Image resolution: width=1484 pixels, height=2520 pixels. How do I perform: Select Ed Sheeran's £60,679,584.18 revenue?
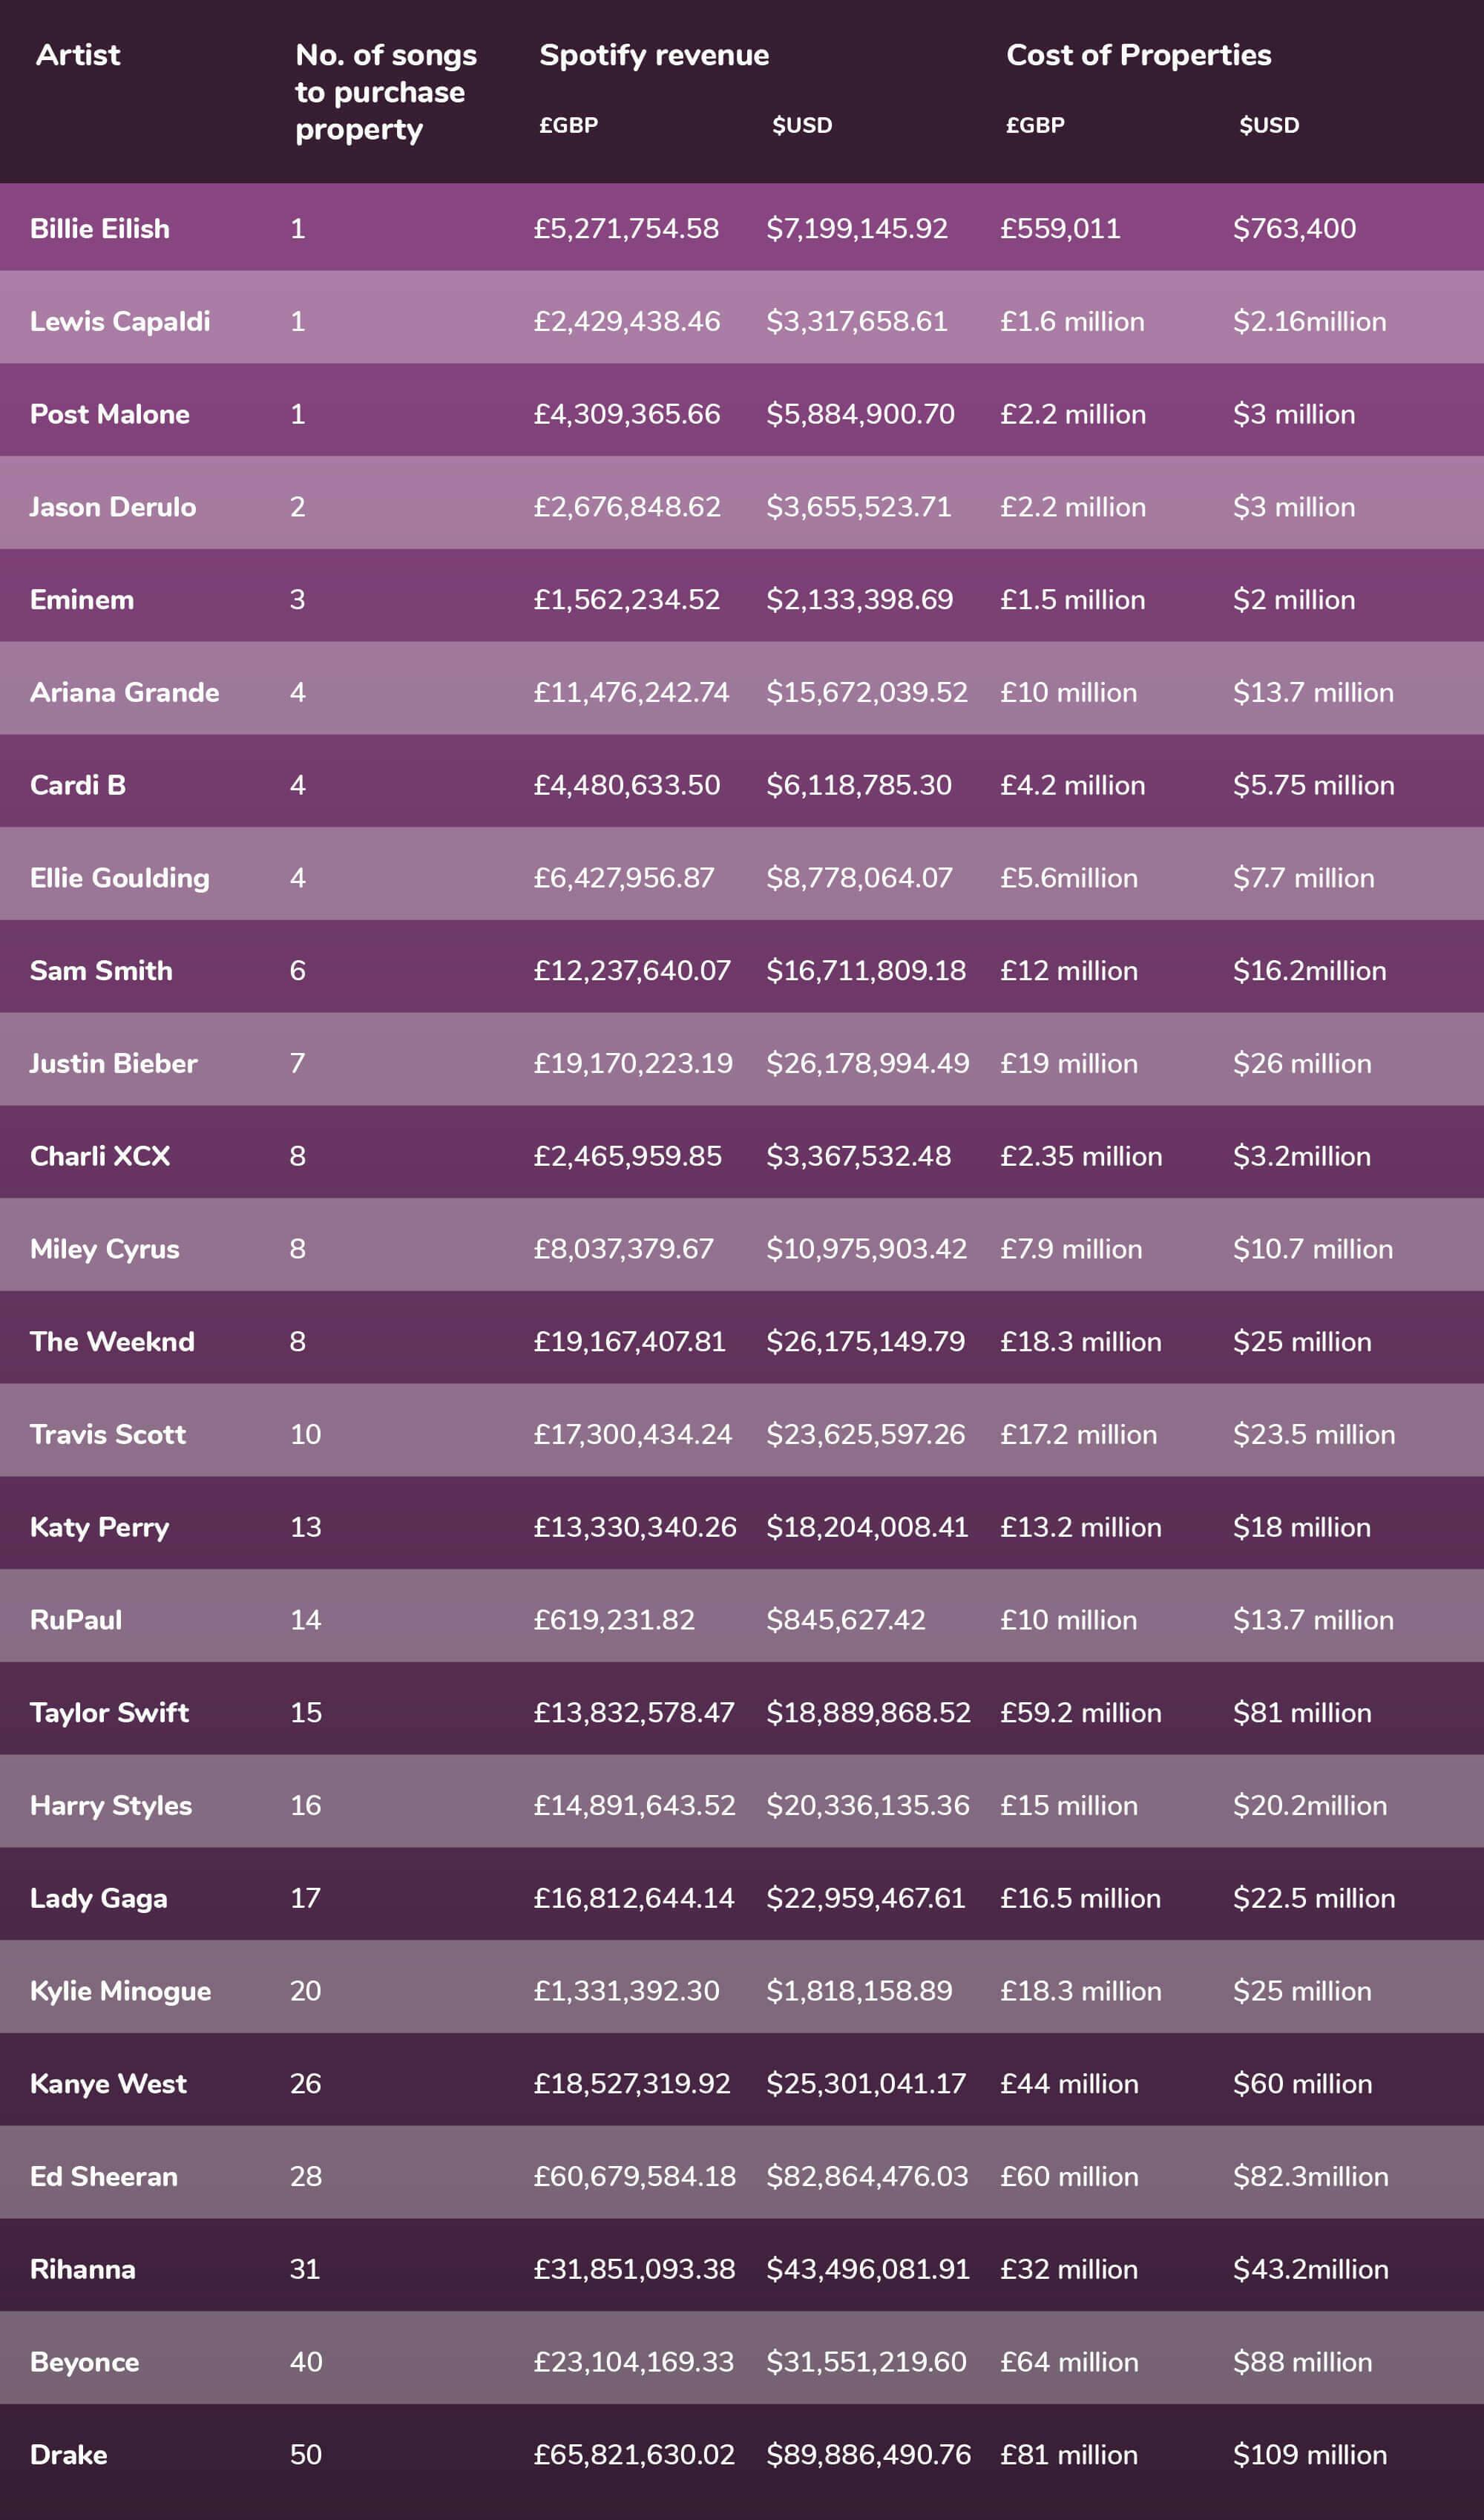(634, 2176)
